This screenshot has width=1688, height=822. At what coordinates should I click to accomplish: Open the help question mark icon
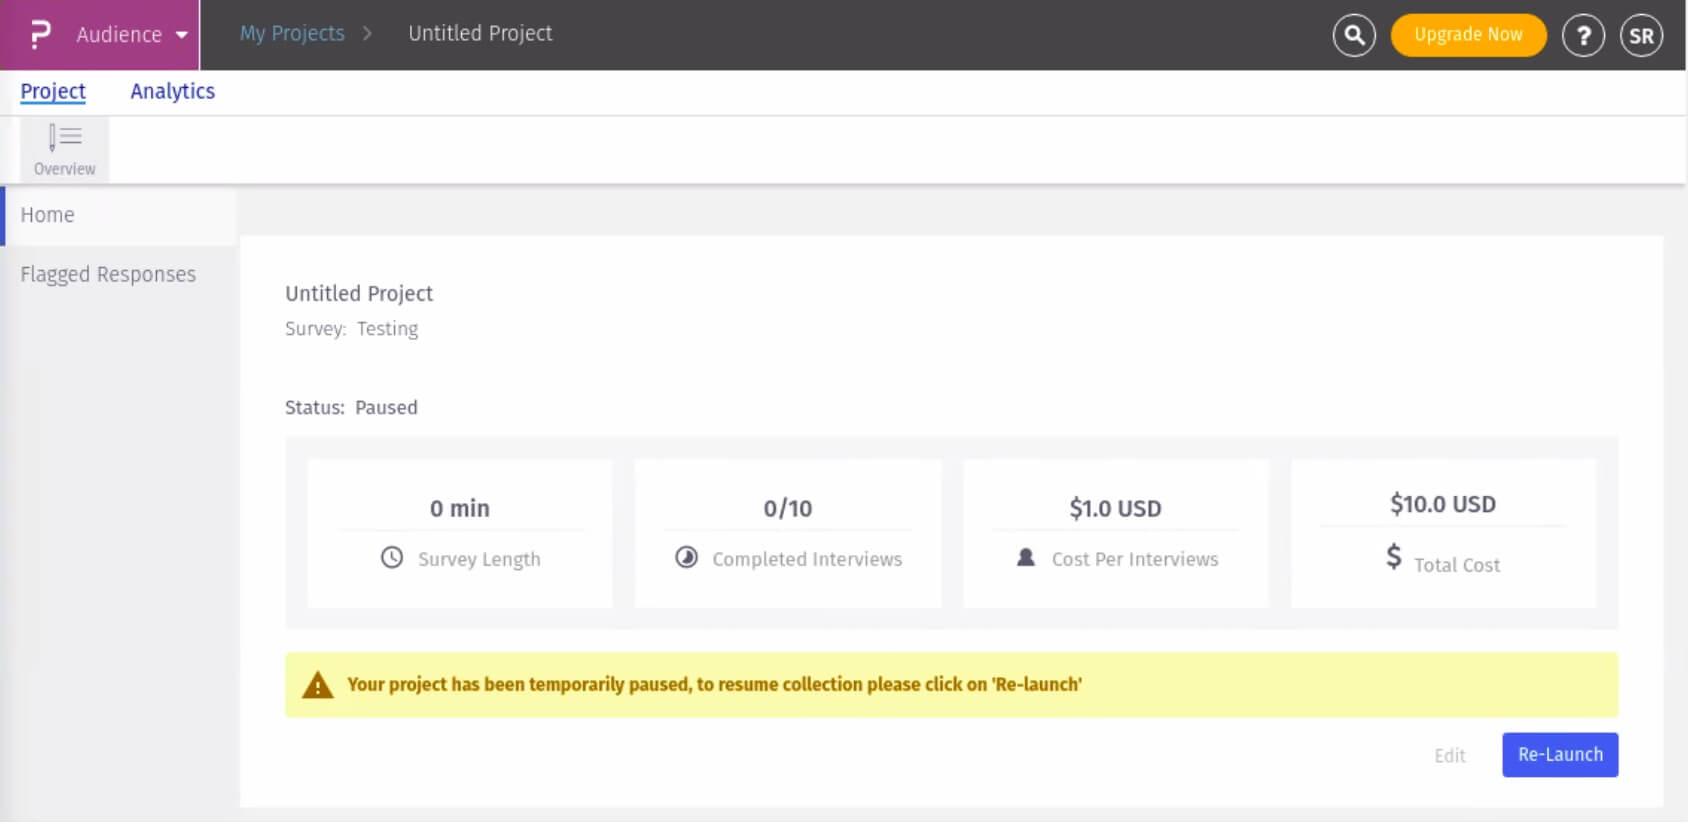click(x=1583, y=36)
